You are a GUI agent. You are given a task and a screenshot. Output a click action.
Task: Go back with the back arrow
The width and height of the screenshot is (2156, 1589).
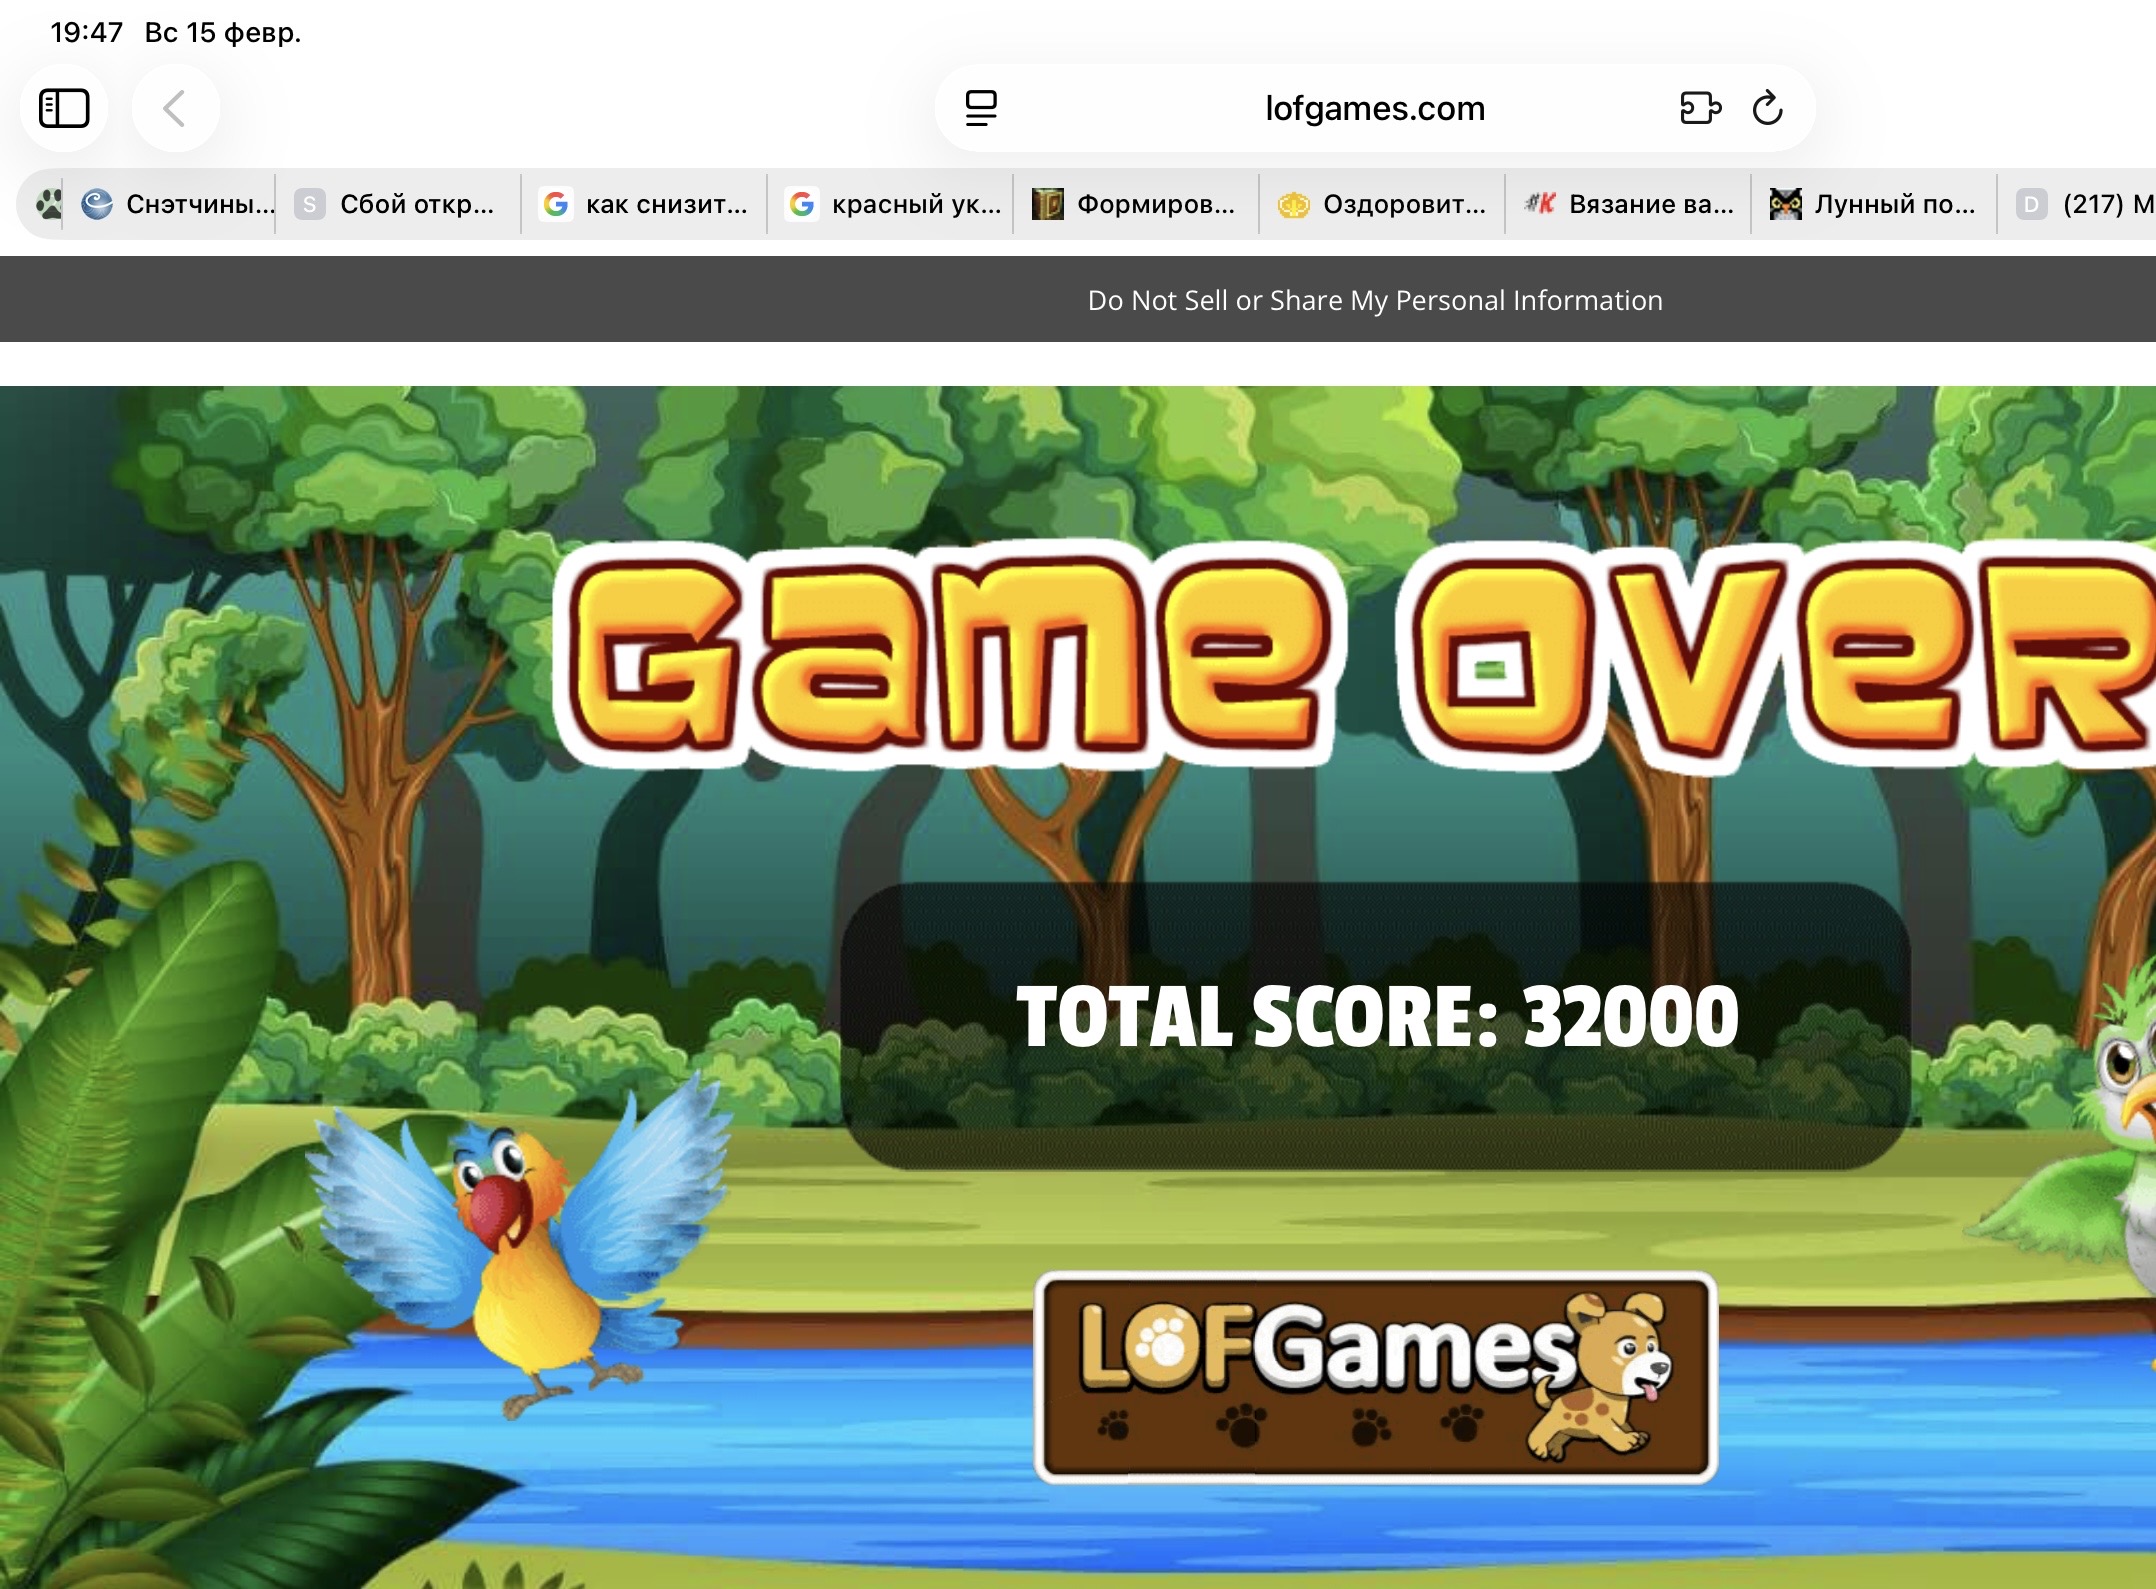[x=175, y=108]
